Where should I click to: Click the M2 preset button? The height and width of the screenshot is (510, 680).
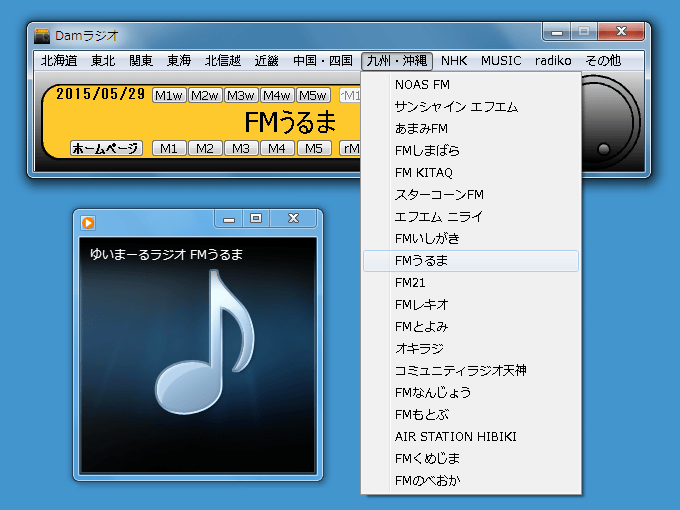pyautogui.click(x=205, y=148)
